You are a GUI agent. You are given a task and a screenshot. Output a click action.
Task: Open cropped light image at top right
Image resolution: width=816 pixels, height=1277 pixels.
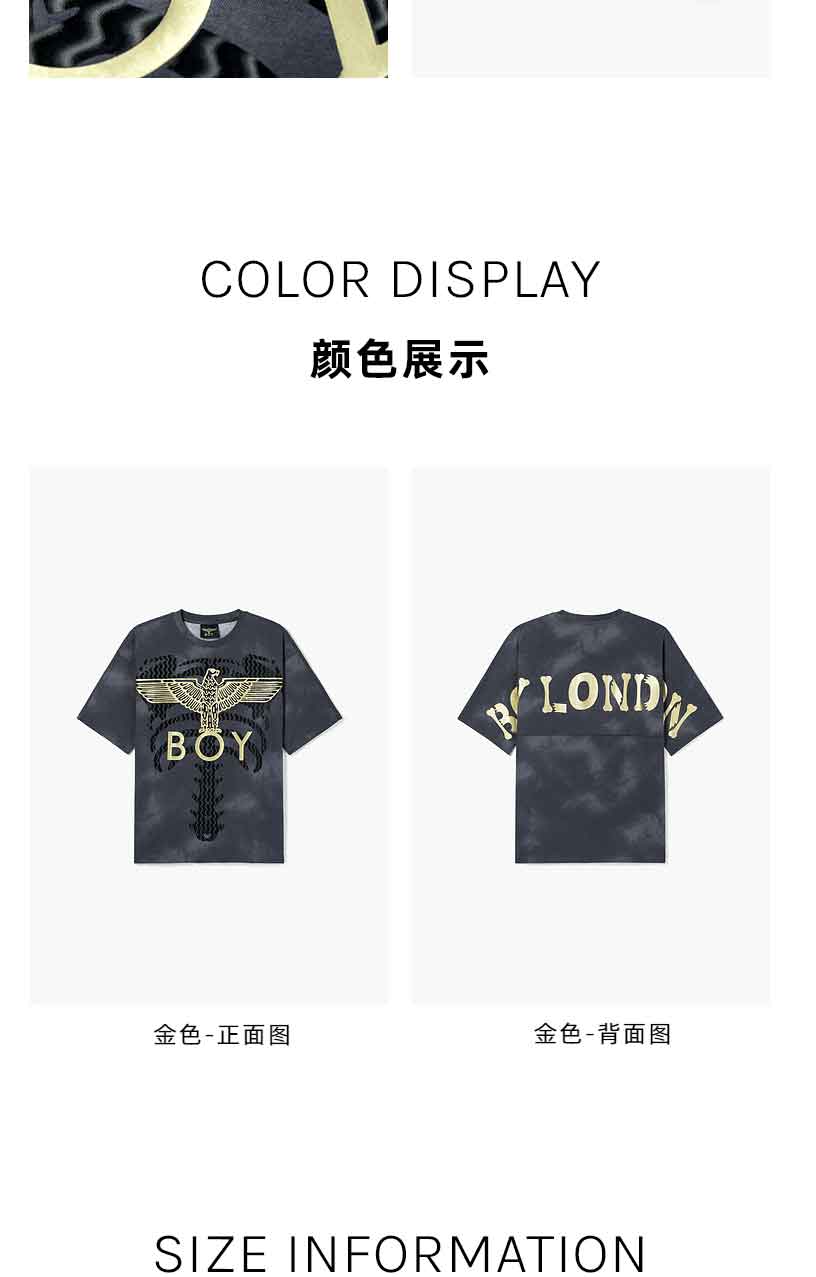click(591, 38)
